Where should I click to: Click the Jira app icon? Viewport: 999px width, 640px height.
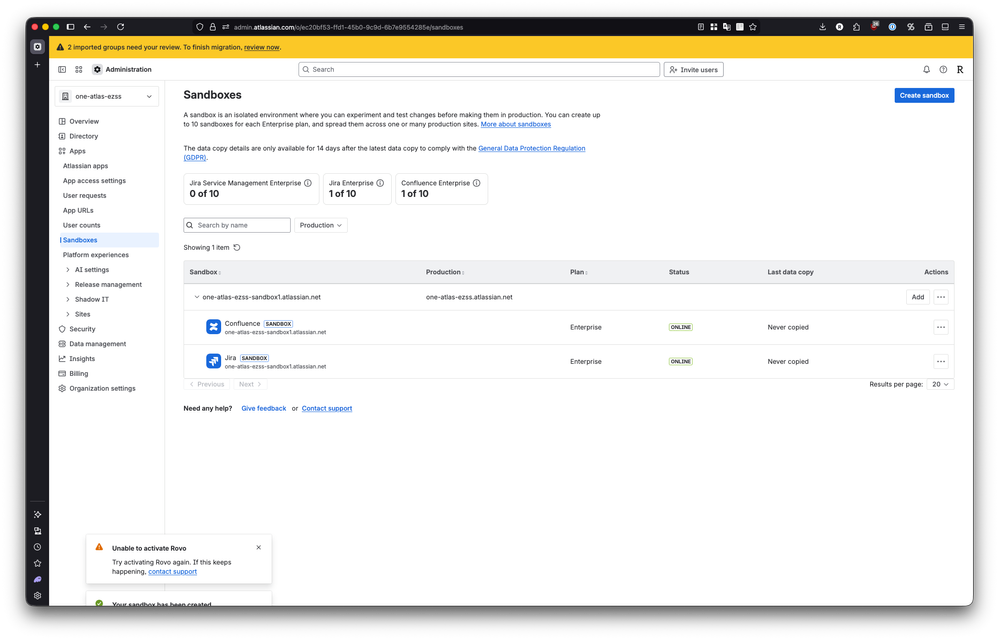click(213, 361)
